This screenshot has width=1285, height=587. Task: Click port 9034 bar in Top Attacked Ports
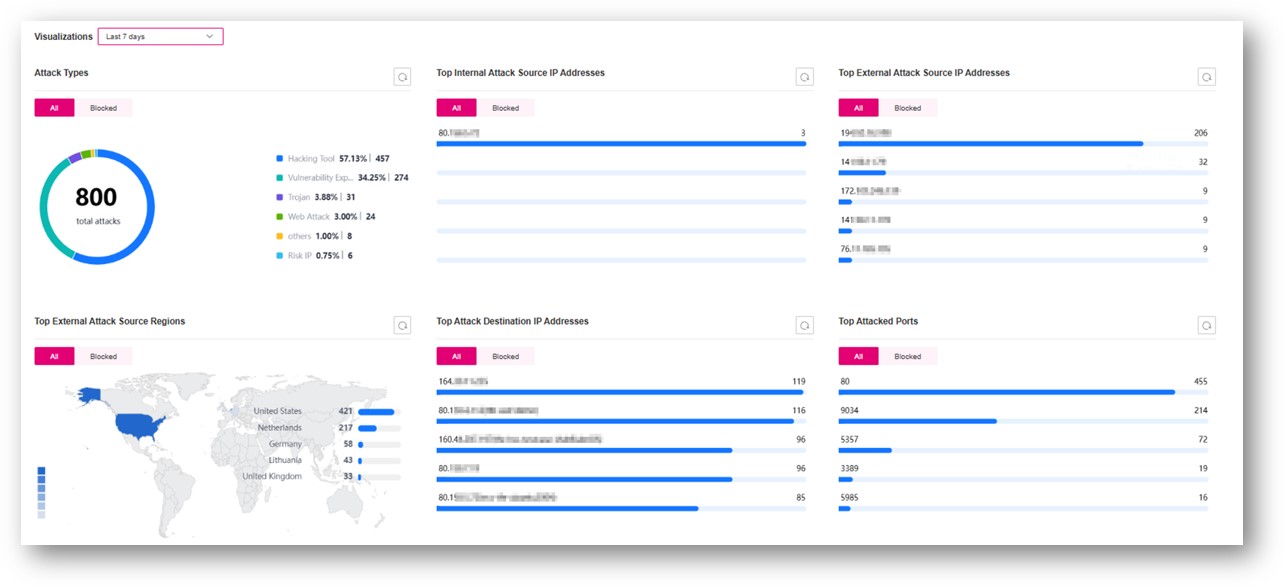(918, 421)
